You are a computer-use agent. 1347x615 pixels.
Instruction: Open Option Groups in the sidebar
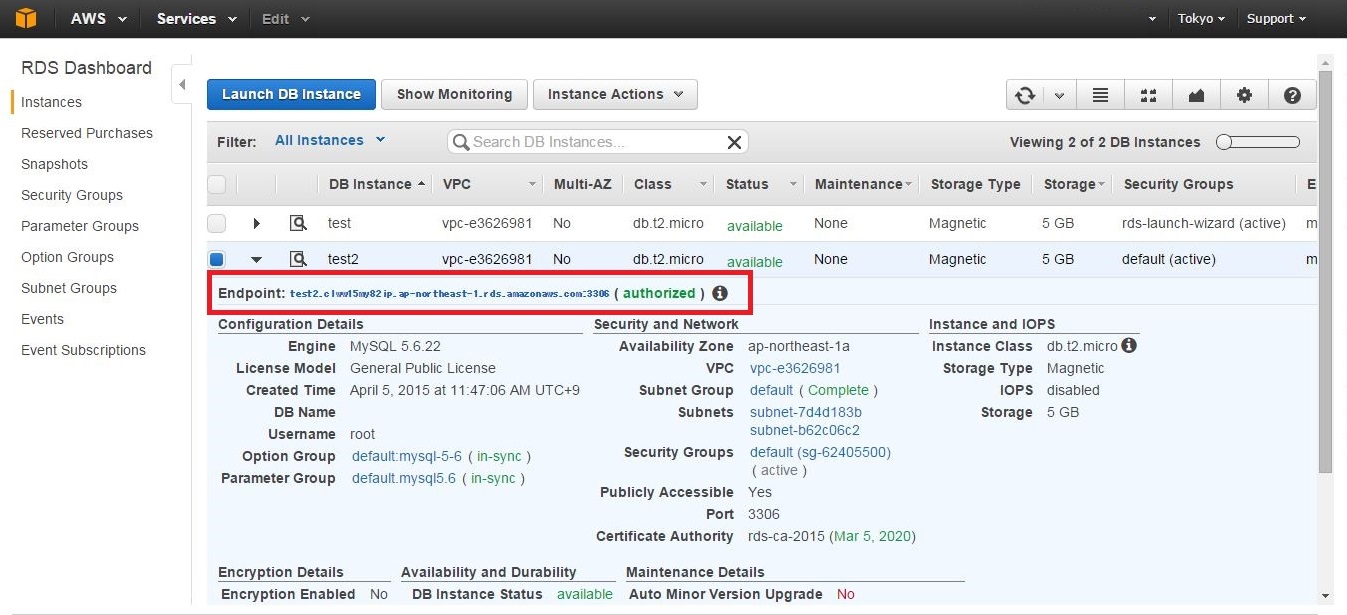click(68, 257)
